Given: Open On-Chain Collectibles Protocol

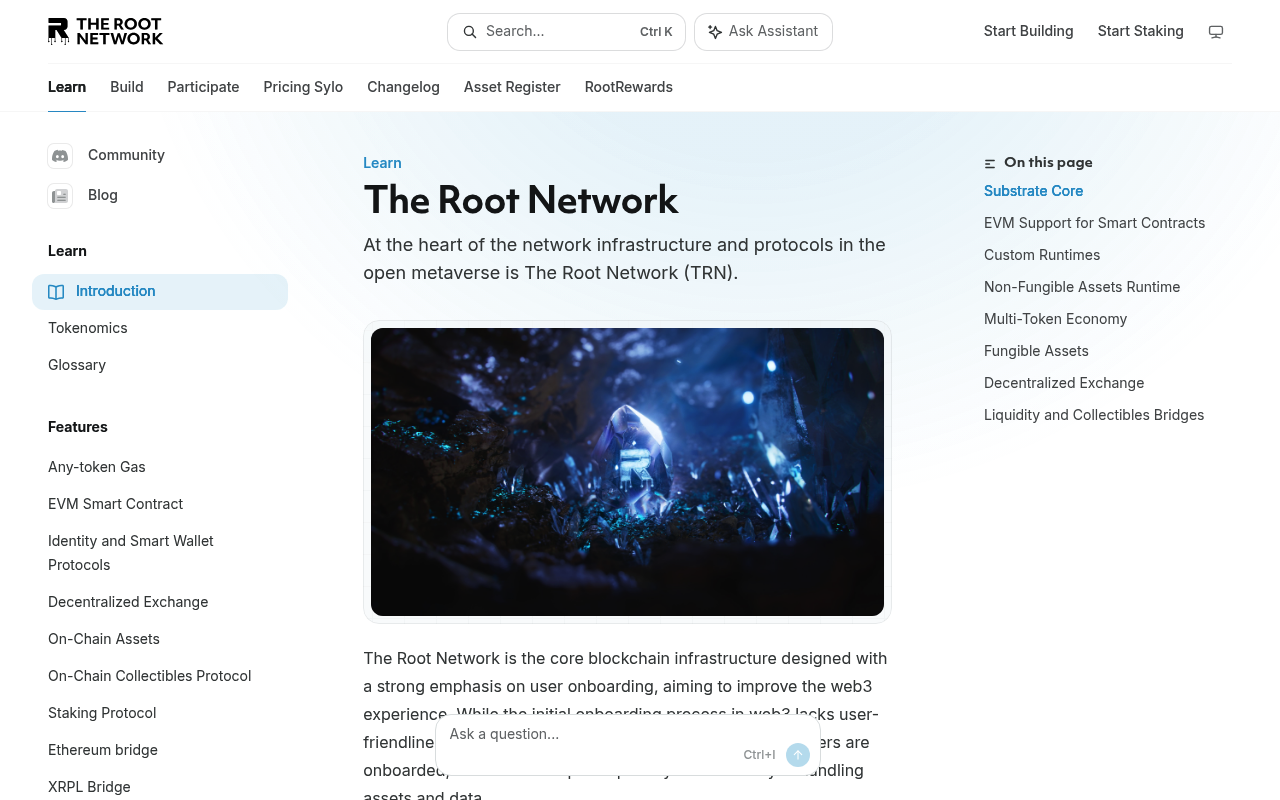Looking at the screenshot, I should pos(150,676).
